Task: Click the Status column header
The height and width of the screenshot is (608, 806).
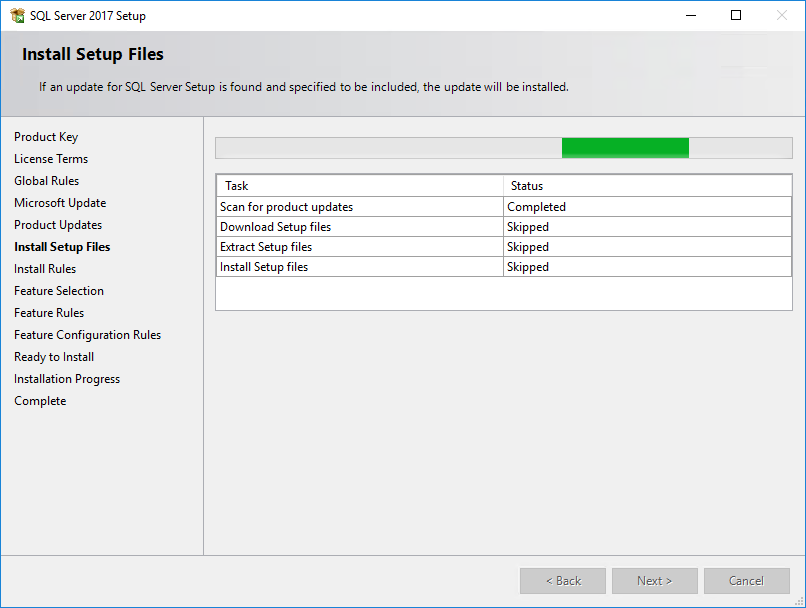Action: (647, 186)
